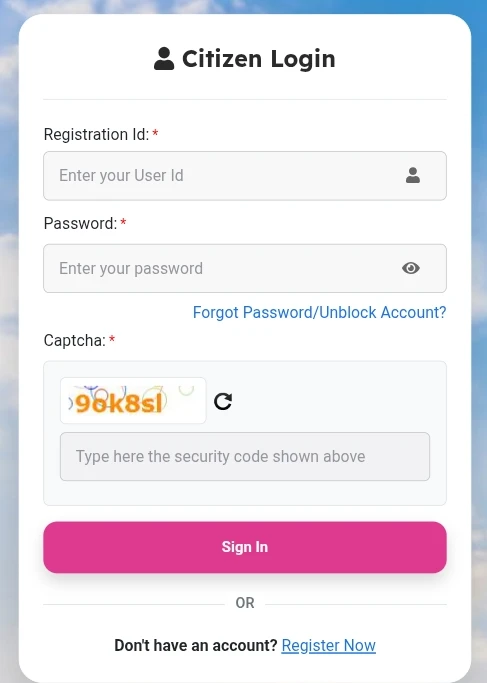The width and height of the screenshot is (487, 683).
Task: Click the pink Sign In button
Action: point(245,547)
